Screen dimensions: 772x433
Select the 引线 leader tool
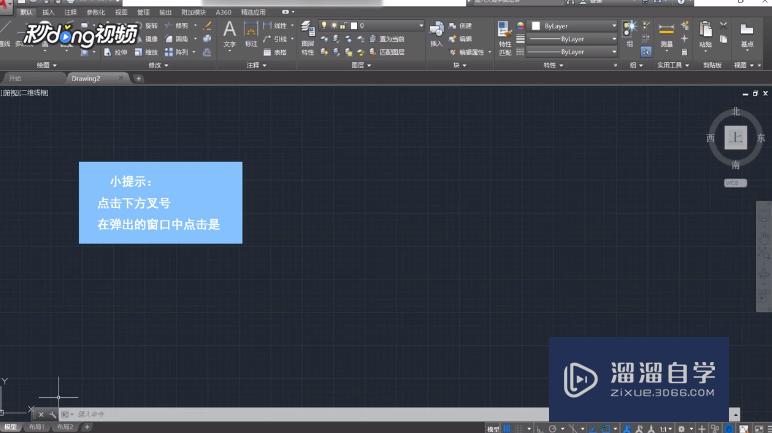(275, 38)
